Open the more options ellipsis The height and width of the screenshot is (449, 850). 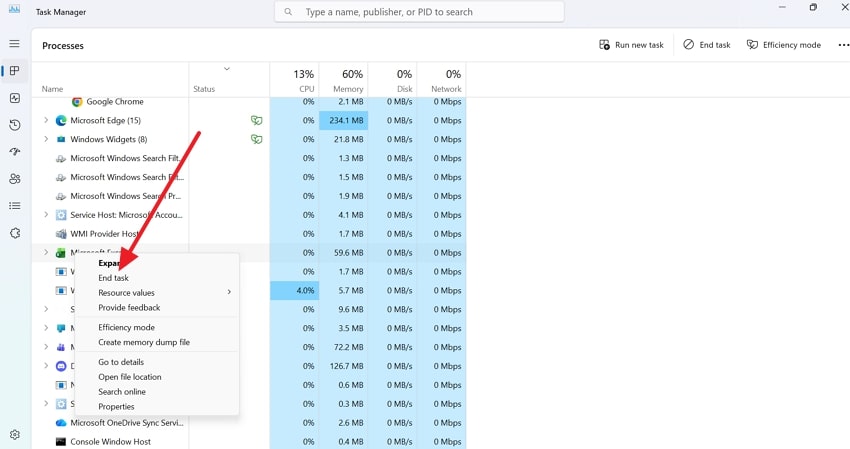pos(843,45)
